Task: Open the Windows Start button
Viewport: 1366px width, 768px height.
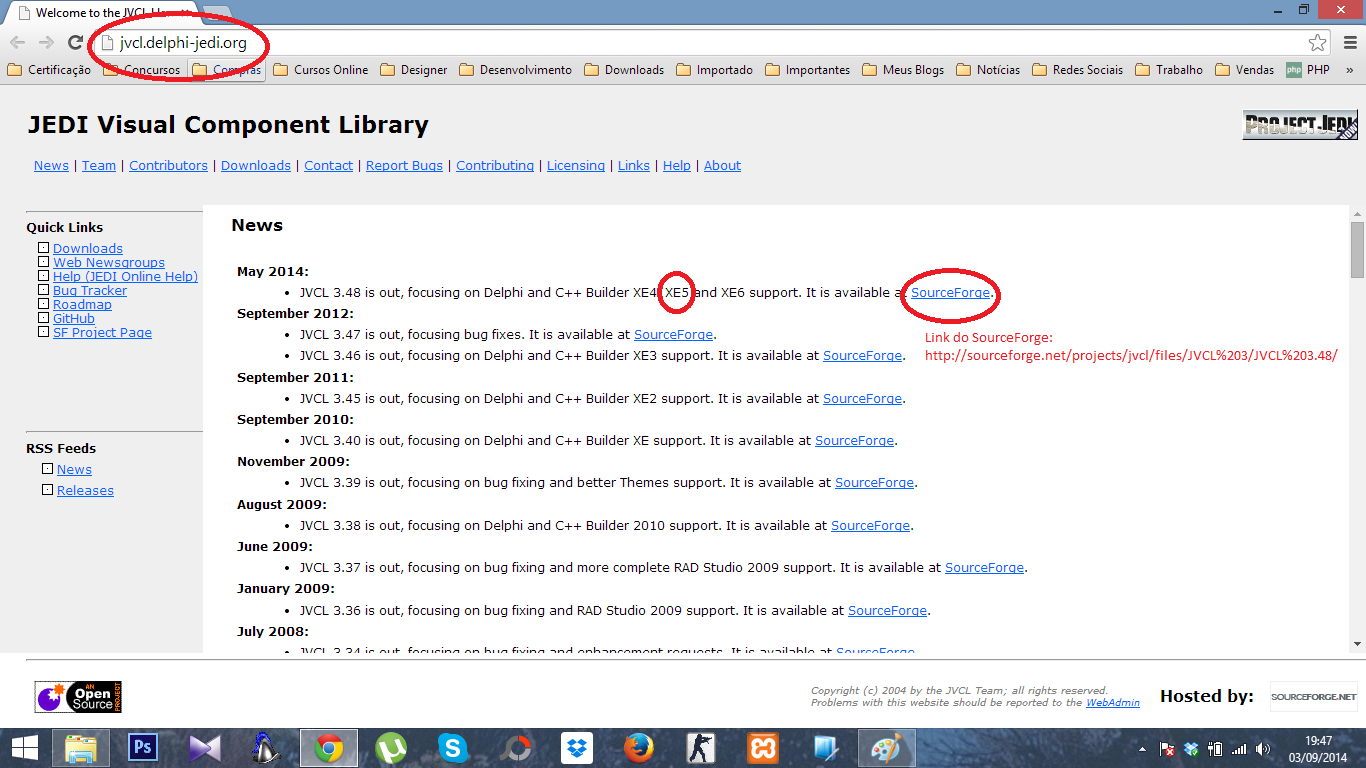Action: tap(24, 748)
